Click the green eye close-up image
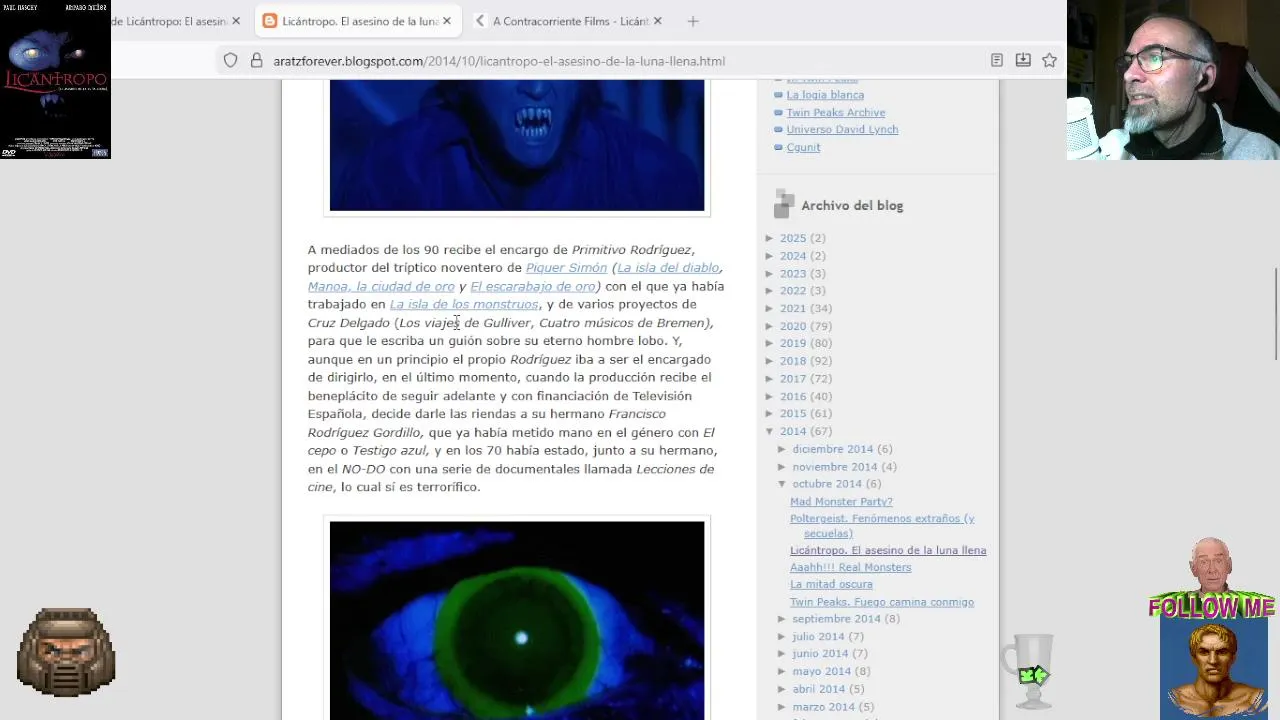The image size is (1280, 720). pos(517,620)
